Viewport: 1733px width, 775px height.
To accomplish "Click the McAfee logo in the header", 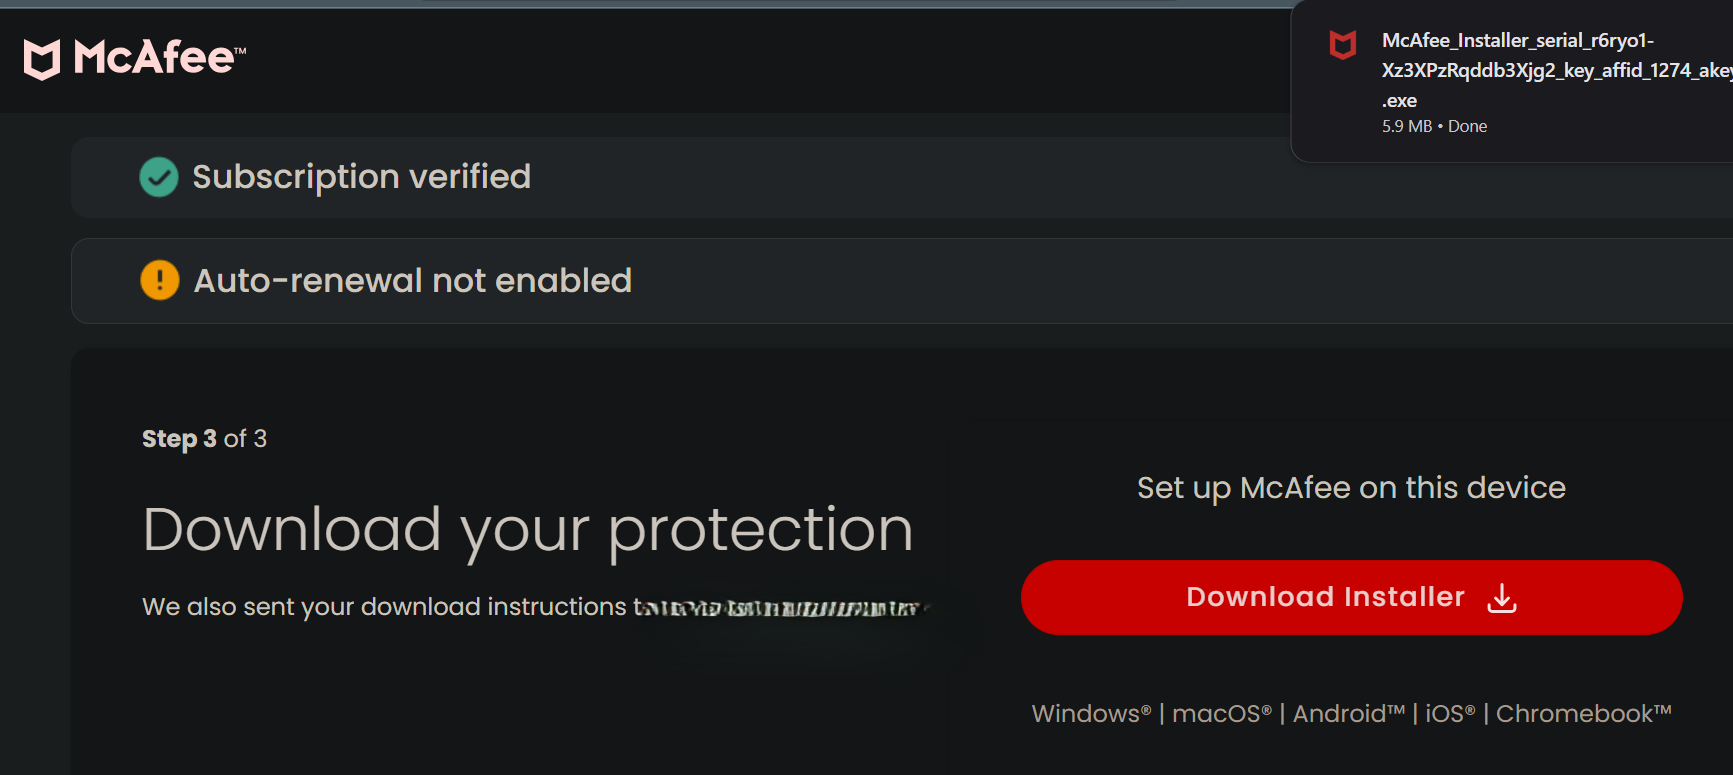I will [x=135, y=58].
